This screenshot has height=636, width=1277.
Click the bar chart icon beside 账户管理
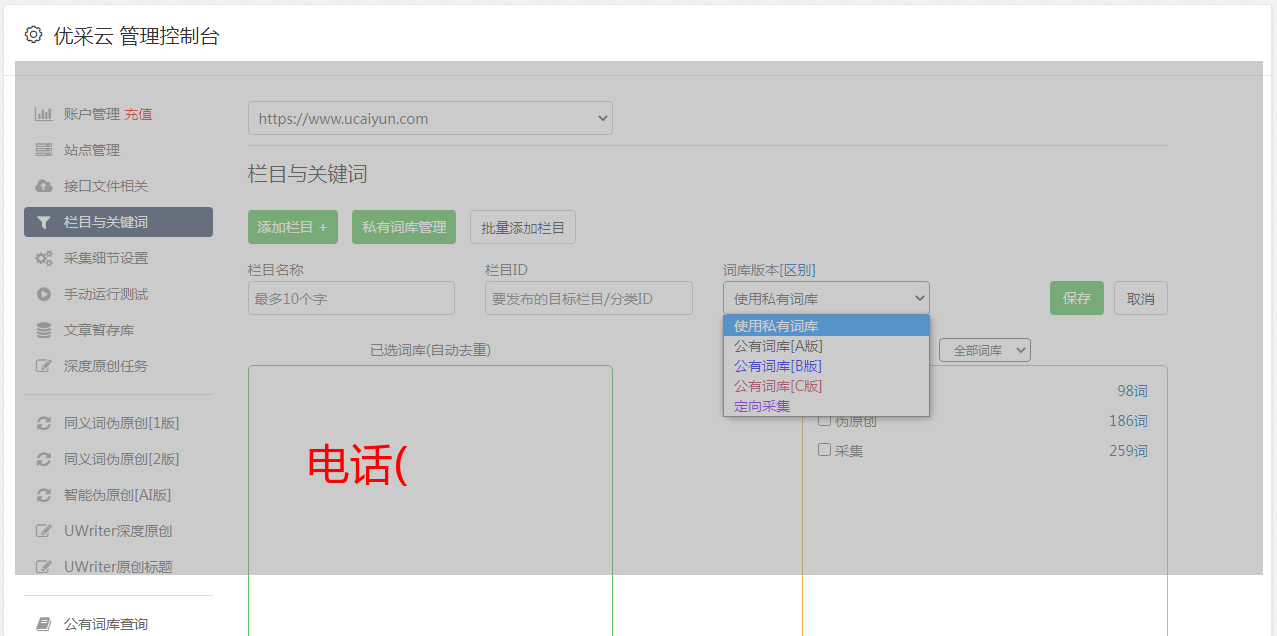[43, 114]
